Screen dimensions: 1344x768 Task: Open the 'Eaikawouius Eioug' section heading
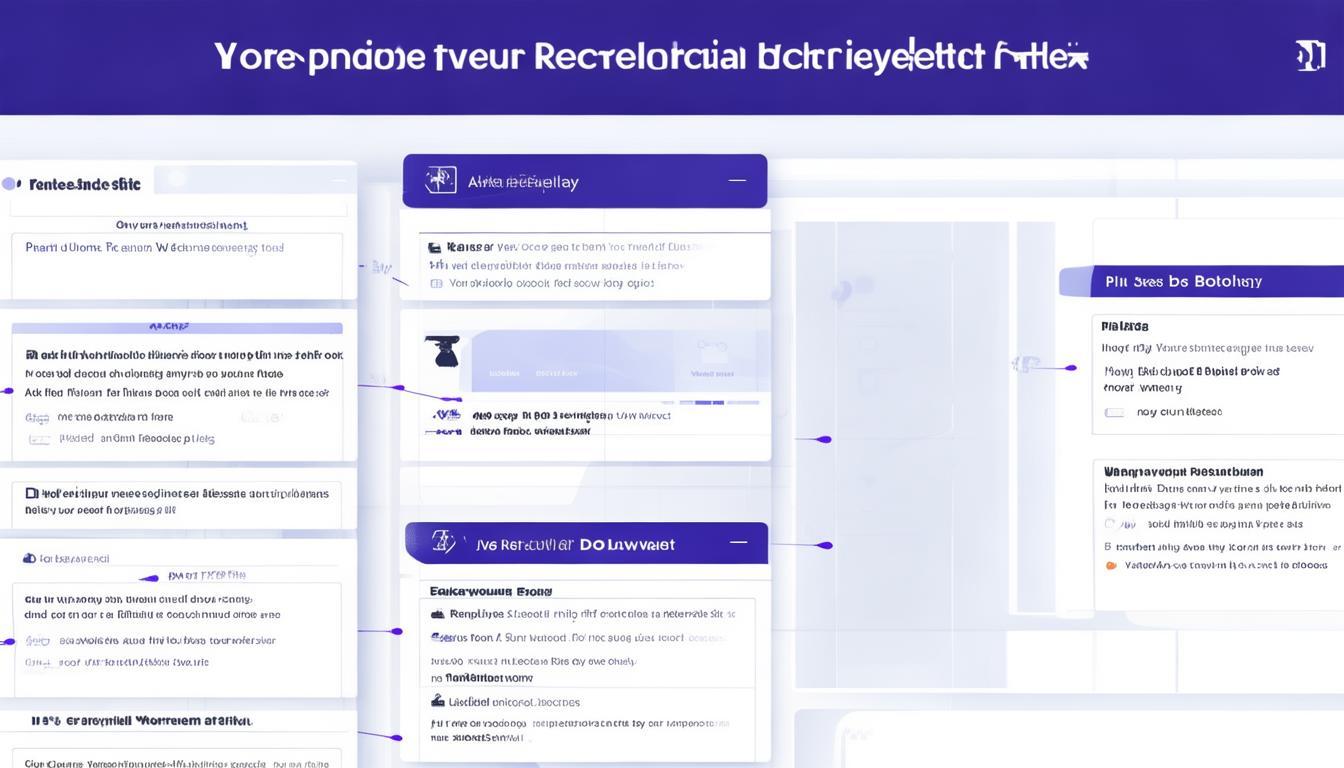(491, 591)
